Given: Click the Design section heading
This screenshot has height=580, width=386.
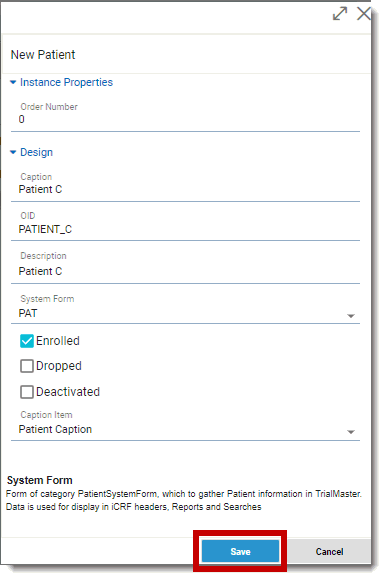Looking at the screenshot, I should tap(36, 152).
